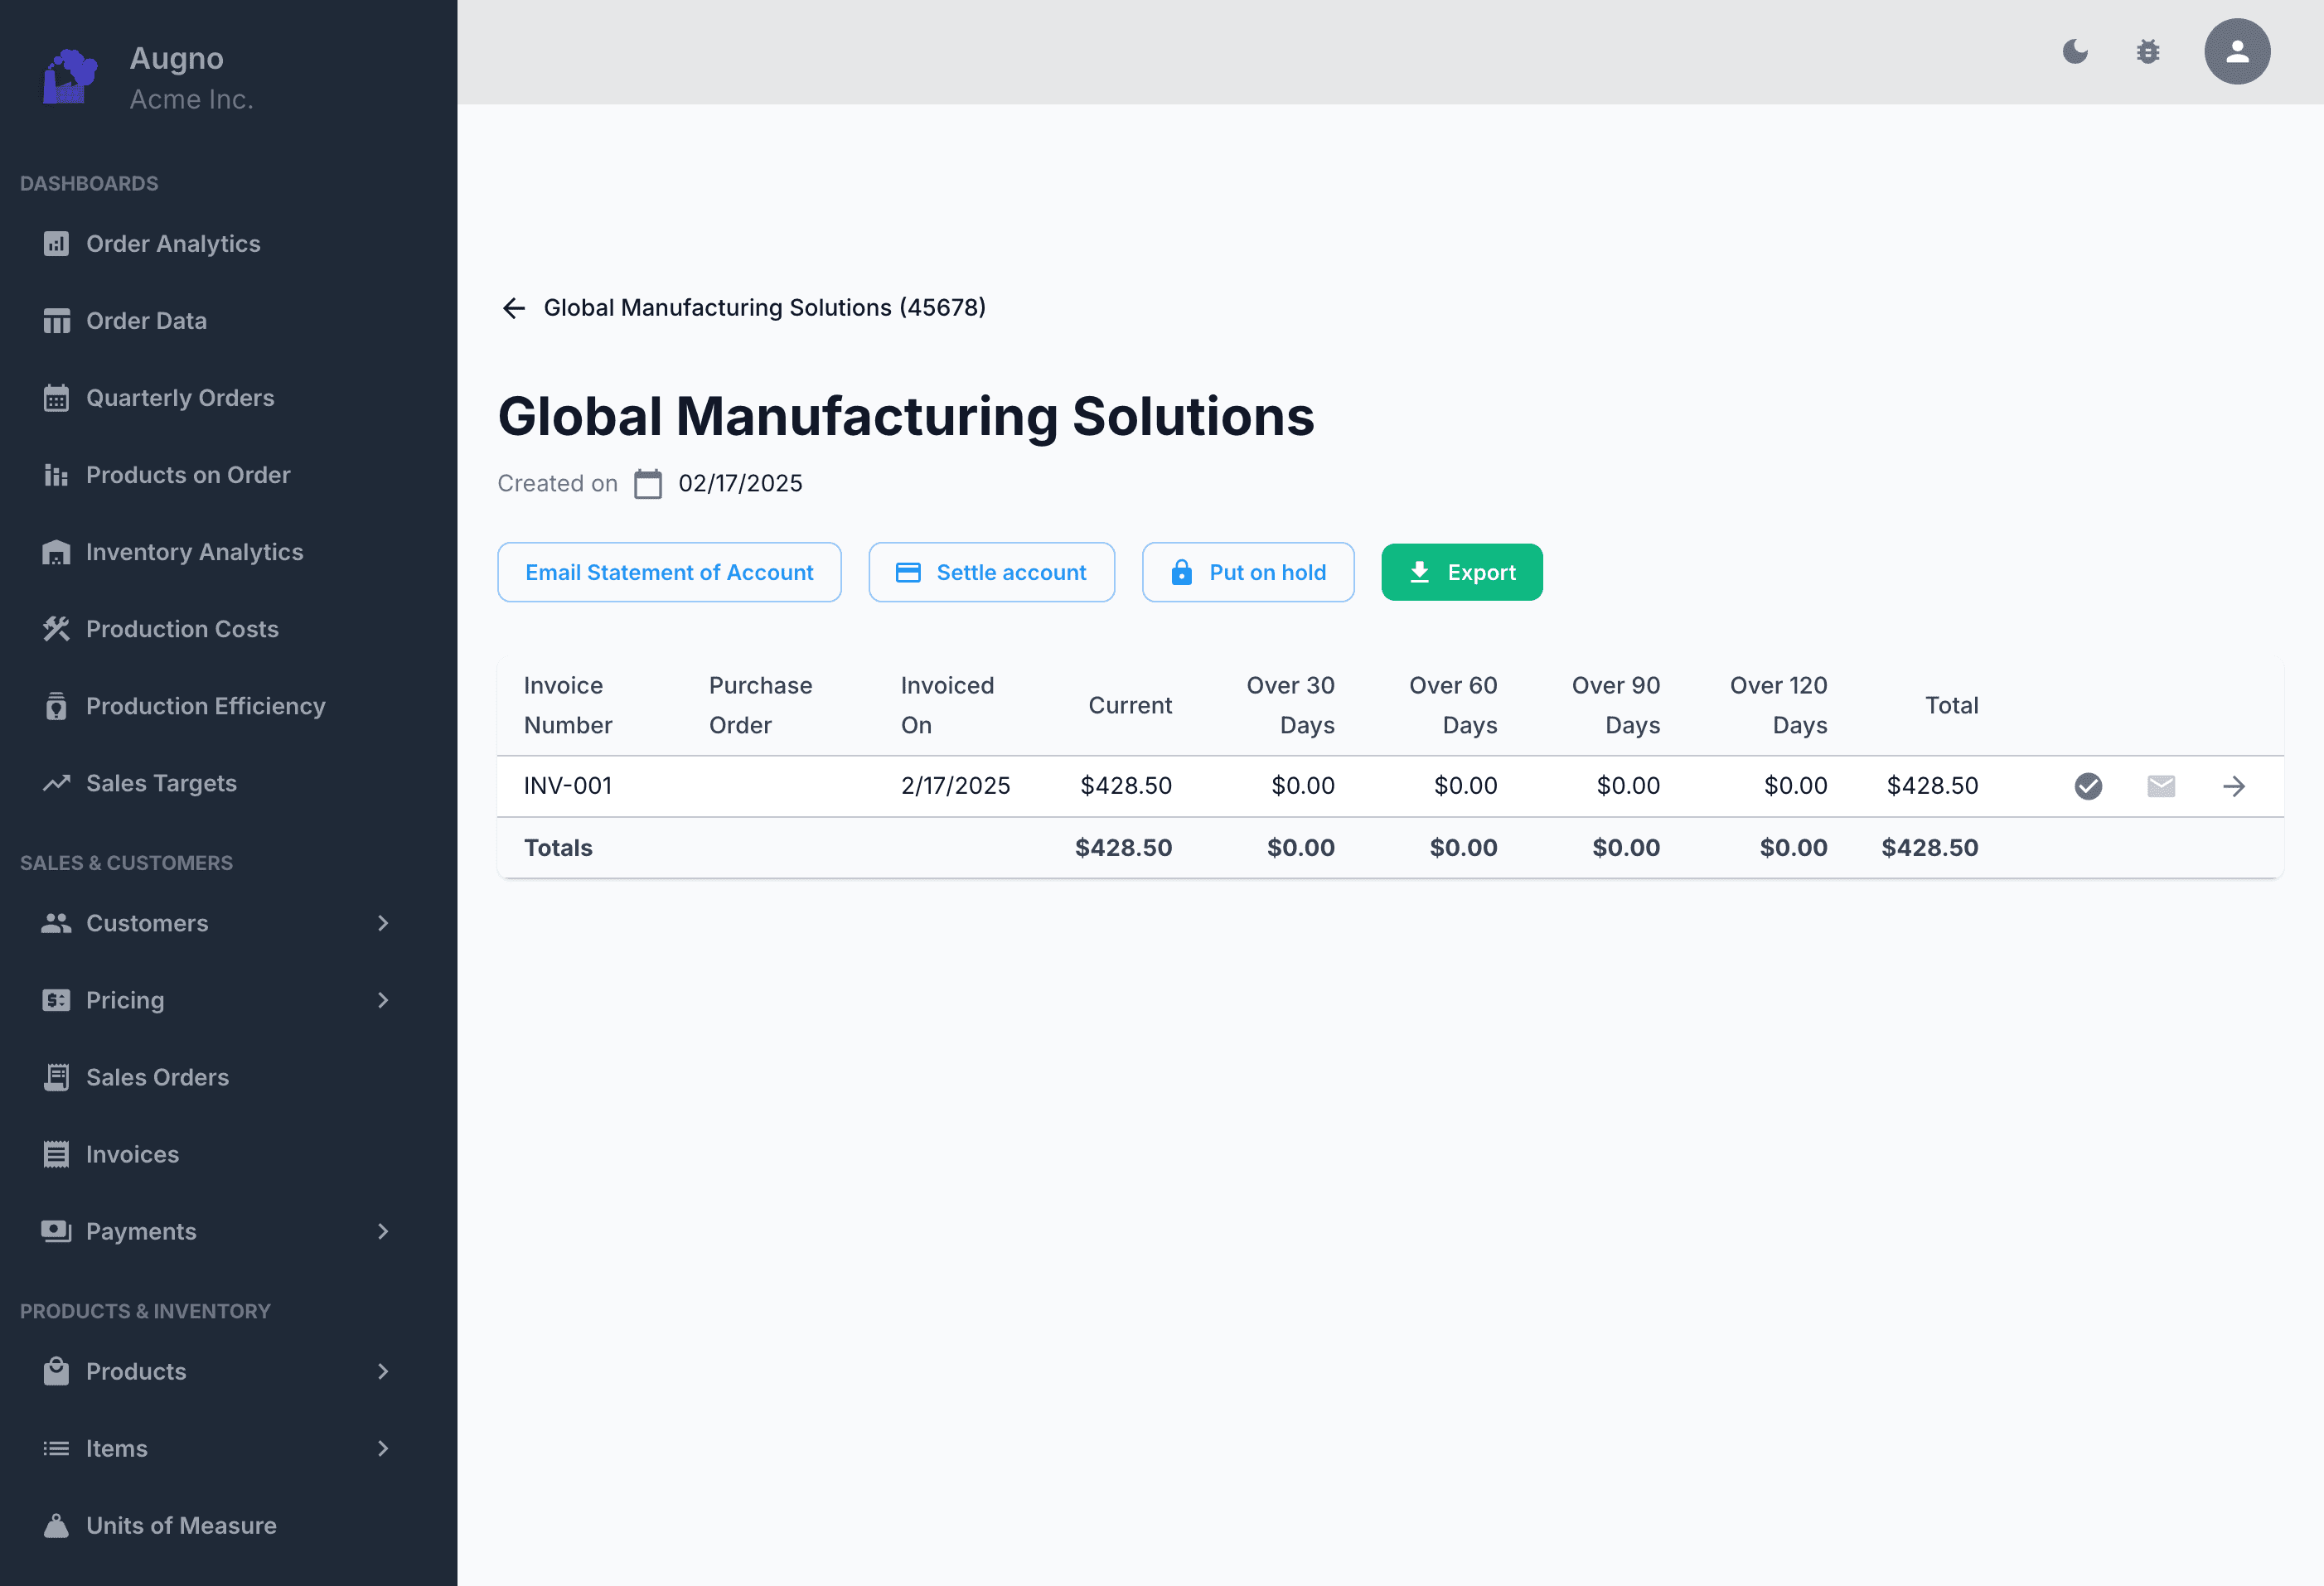This screenshot has width=2324, height=1586.
Task: Click Units of Measure weight icon
Action: (56, 1525)
